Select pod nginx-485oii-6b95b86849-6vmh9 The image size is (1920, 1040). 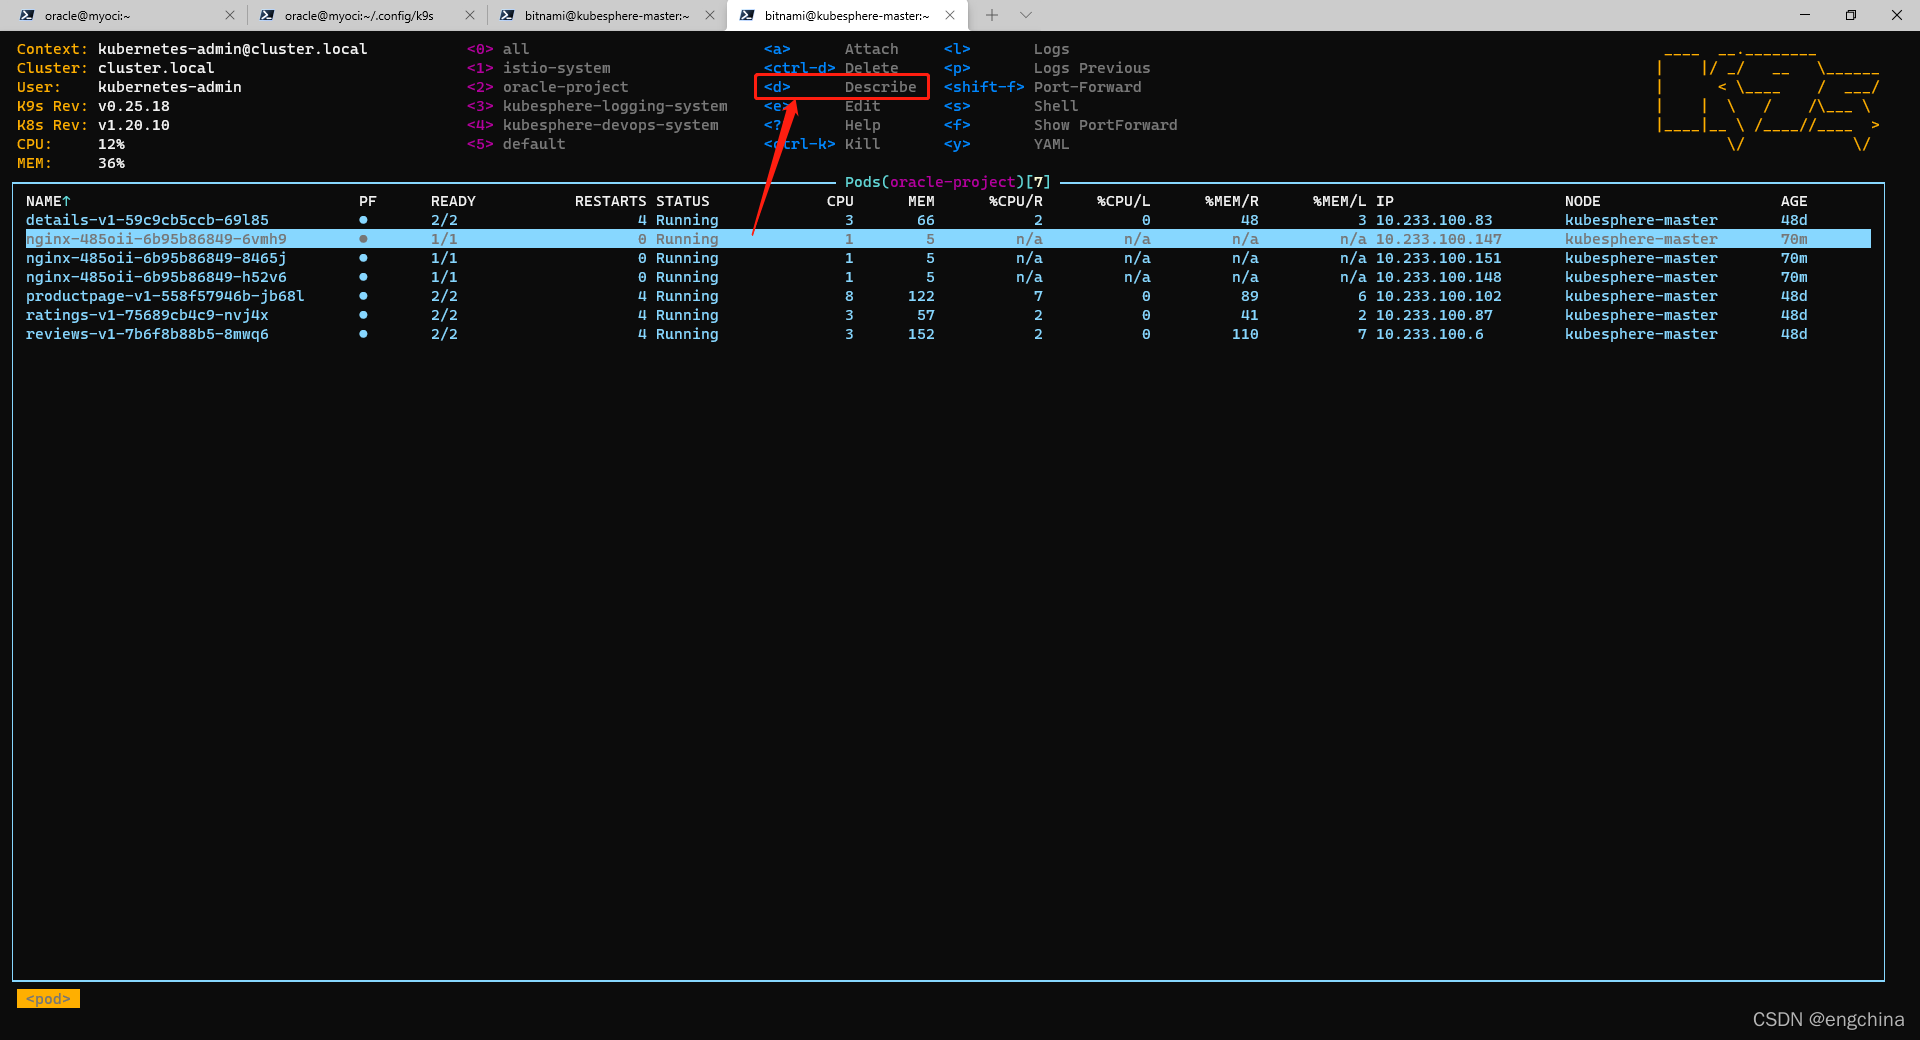tap(156, 239)
